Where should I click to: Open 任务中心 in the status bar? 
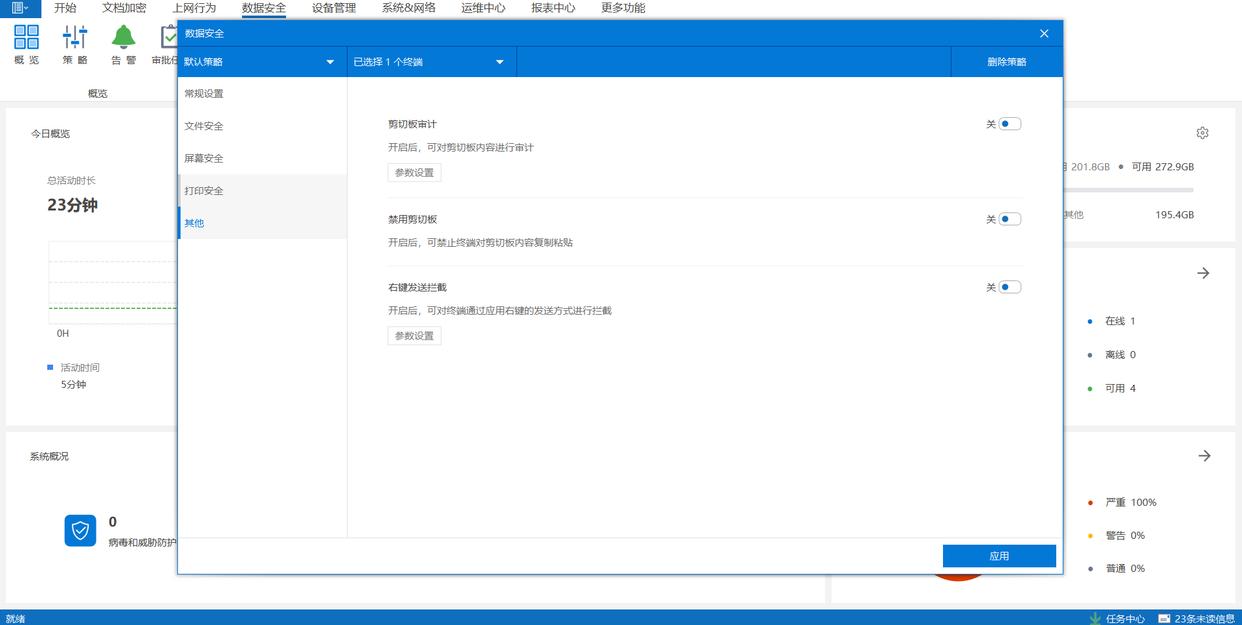[x=1117, y=618]
